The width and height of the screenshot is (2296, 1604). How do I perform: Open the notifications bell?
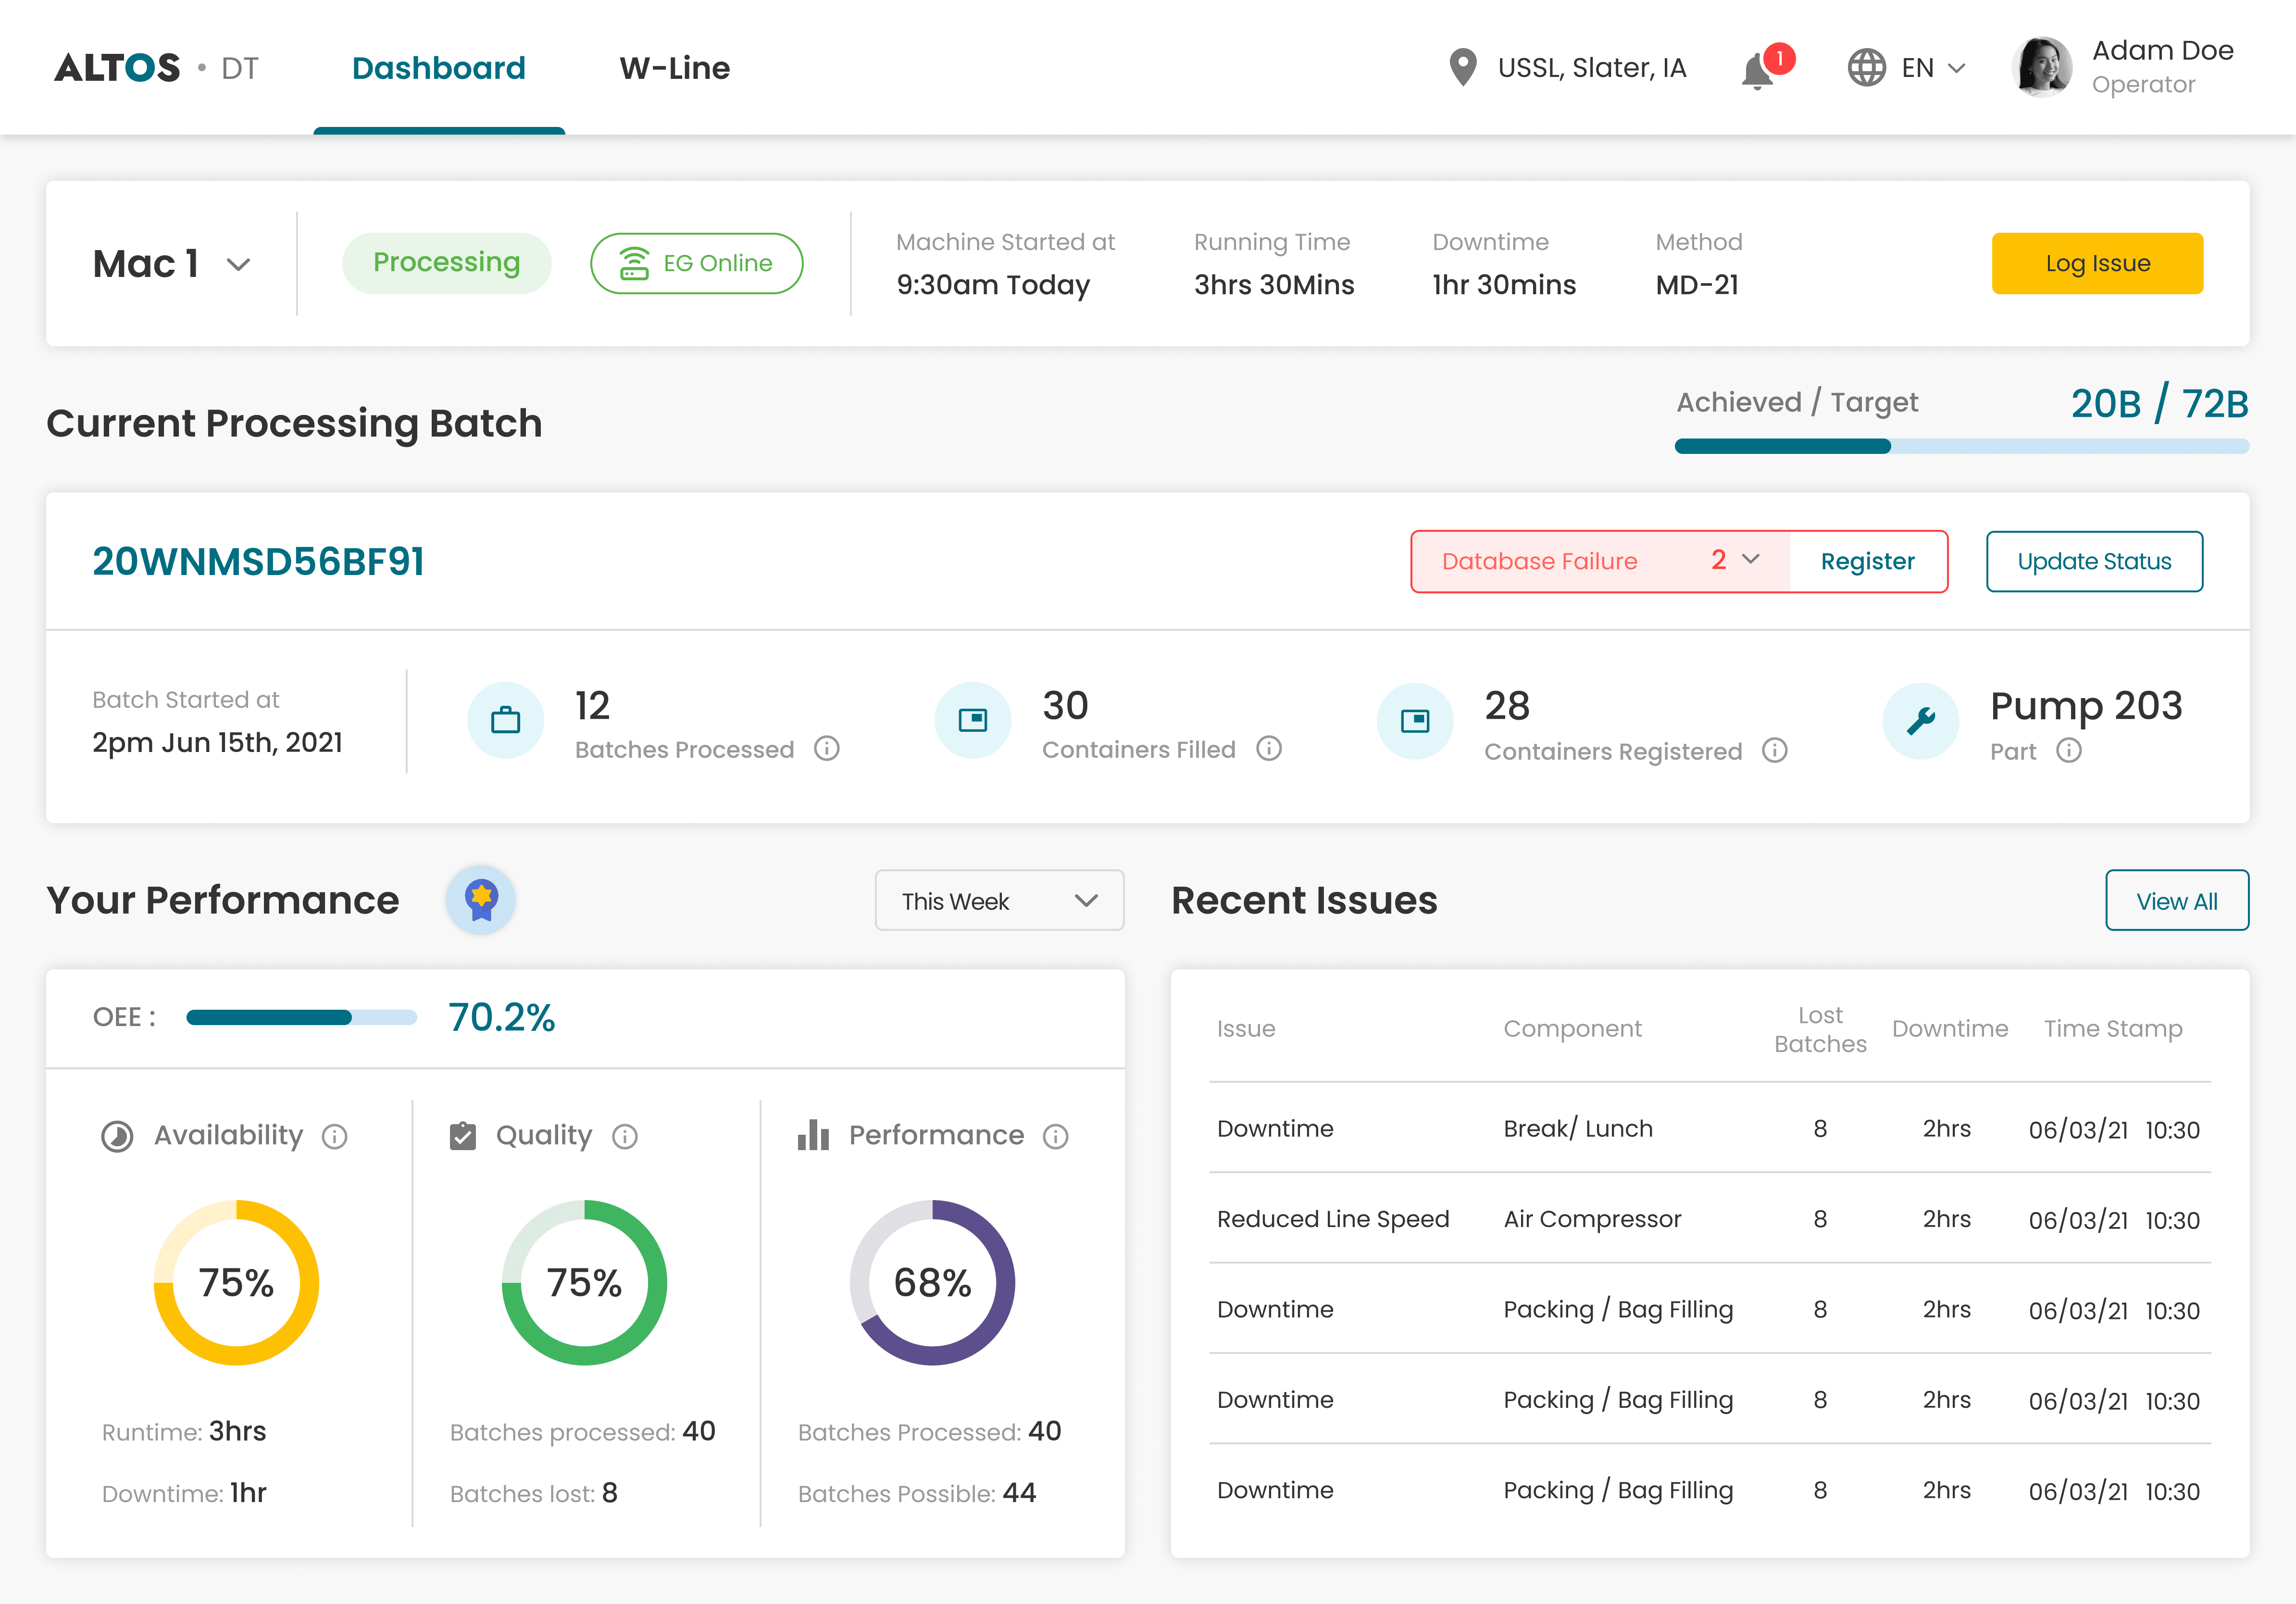point(1758,71)
